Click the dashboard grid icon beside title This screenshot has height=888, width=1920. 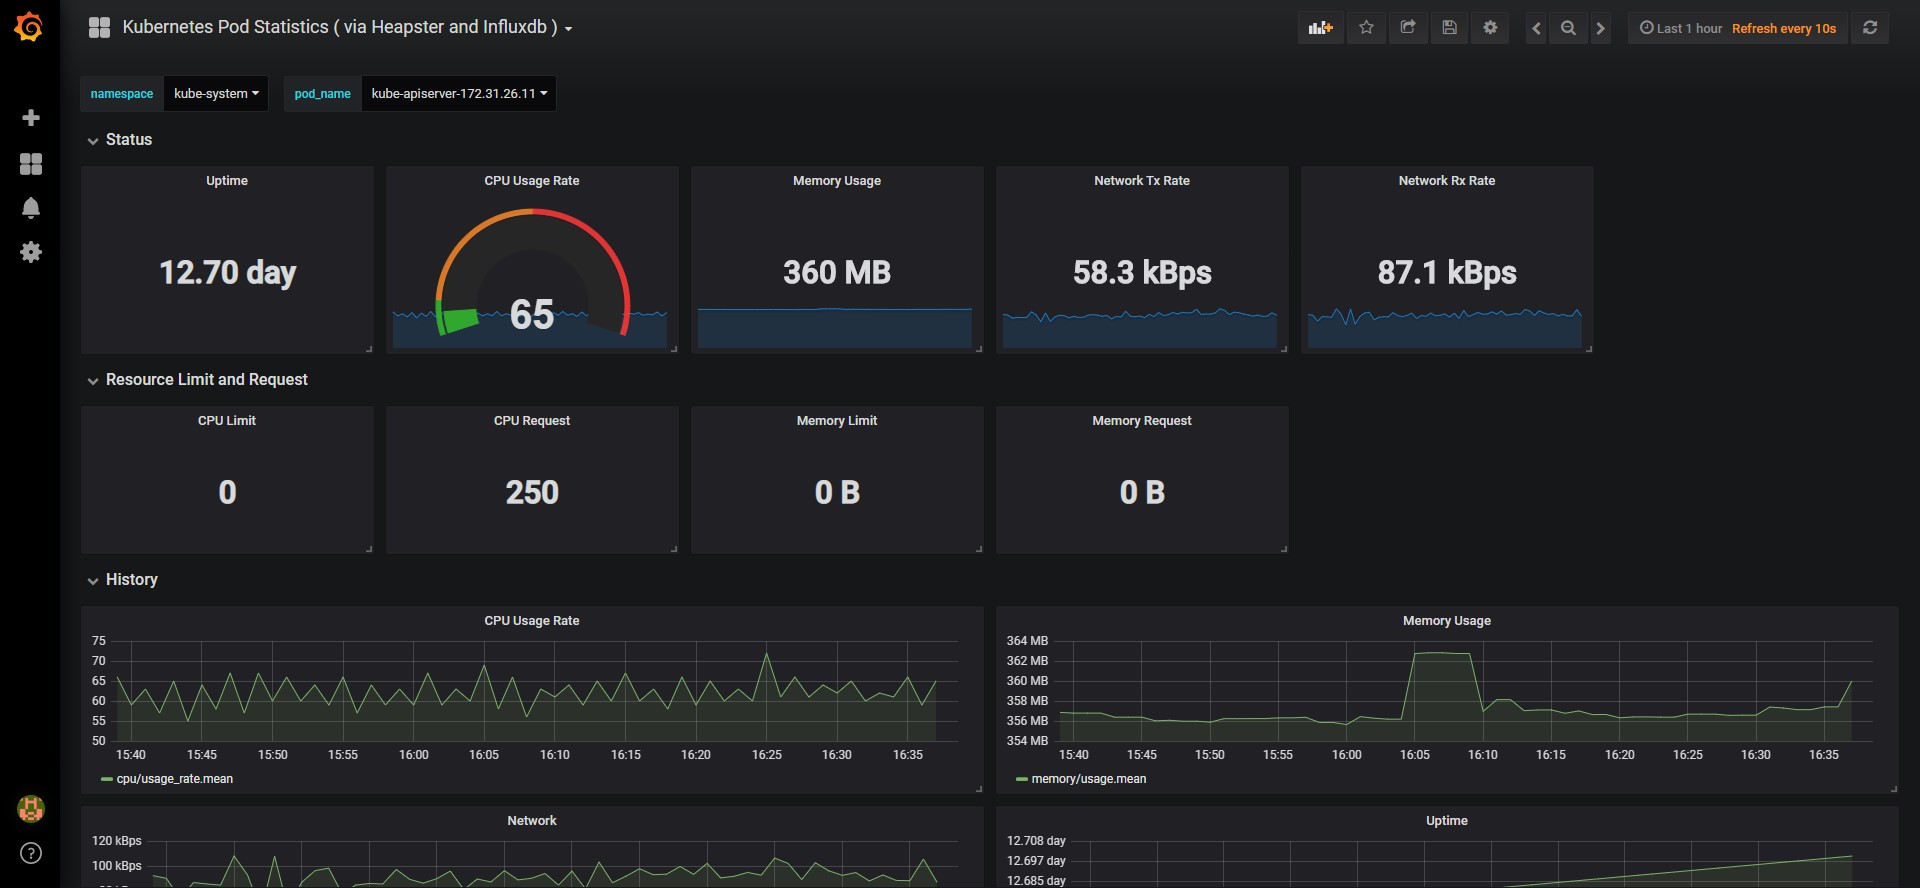coord(99,28)
